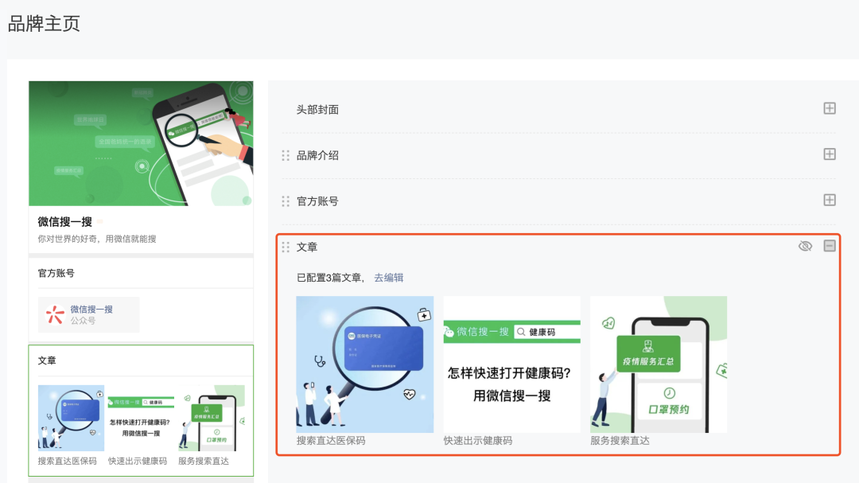The height and width of the screenshot is (483, 859).
Task: Expand the 品牌介绍 section plus icon
Action: click(829, 154)
